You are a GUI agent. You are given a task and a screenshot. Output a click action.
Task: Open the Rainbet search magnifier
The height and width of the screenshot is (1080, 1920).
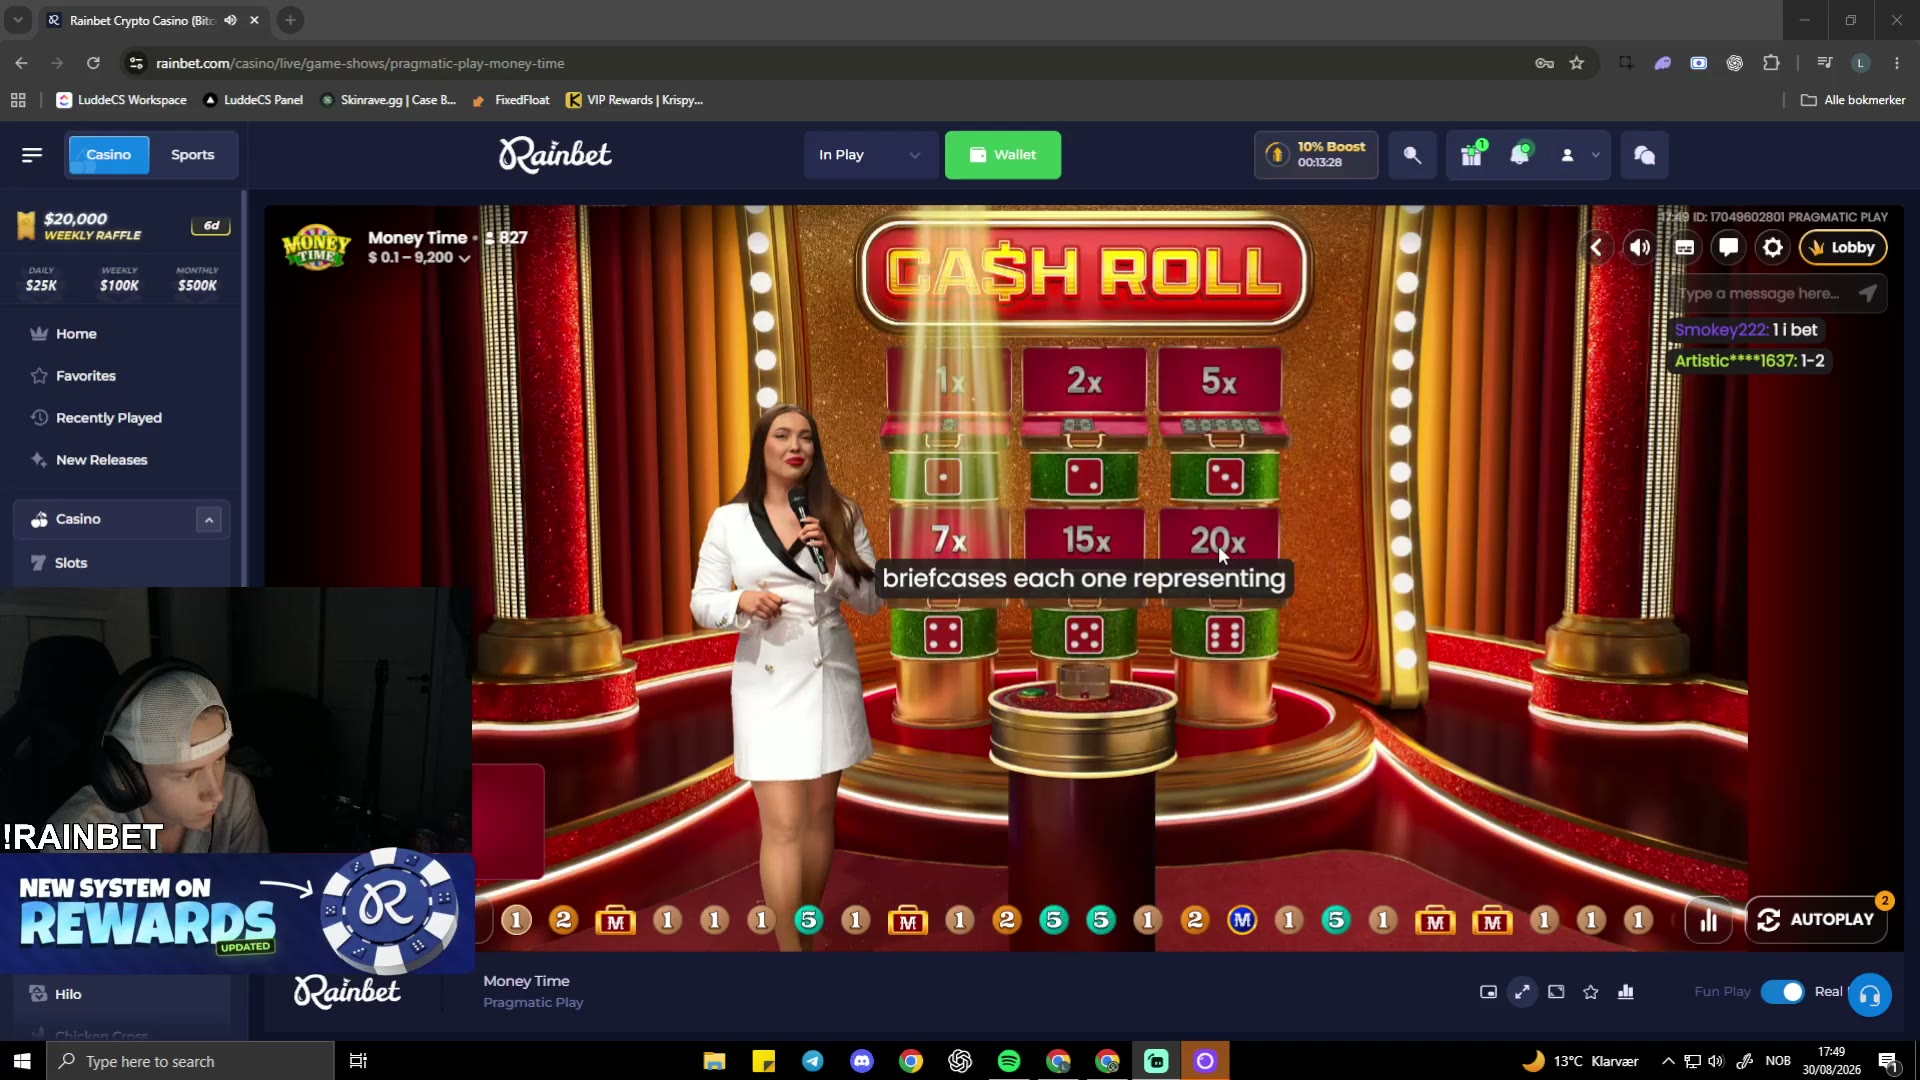point(1412,155)
